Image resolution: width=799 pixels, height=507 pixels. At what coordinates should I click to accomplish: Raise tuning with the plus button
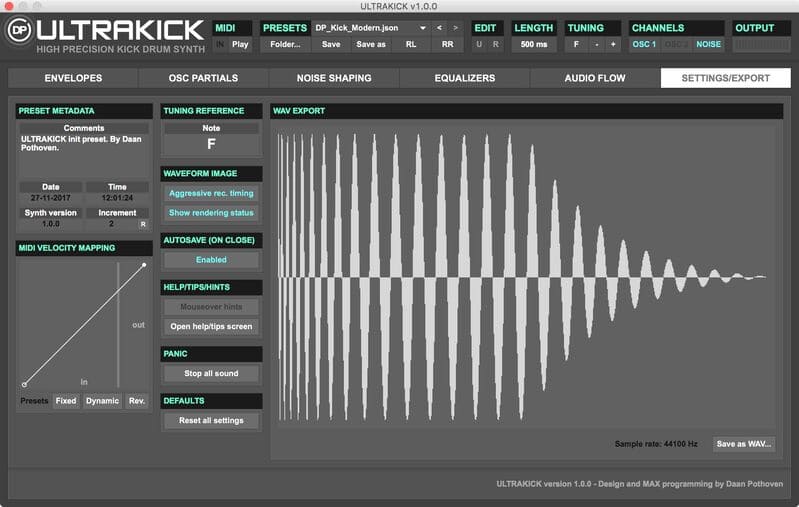[613, 44]
